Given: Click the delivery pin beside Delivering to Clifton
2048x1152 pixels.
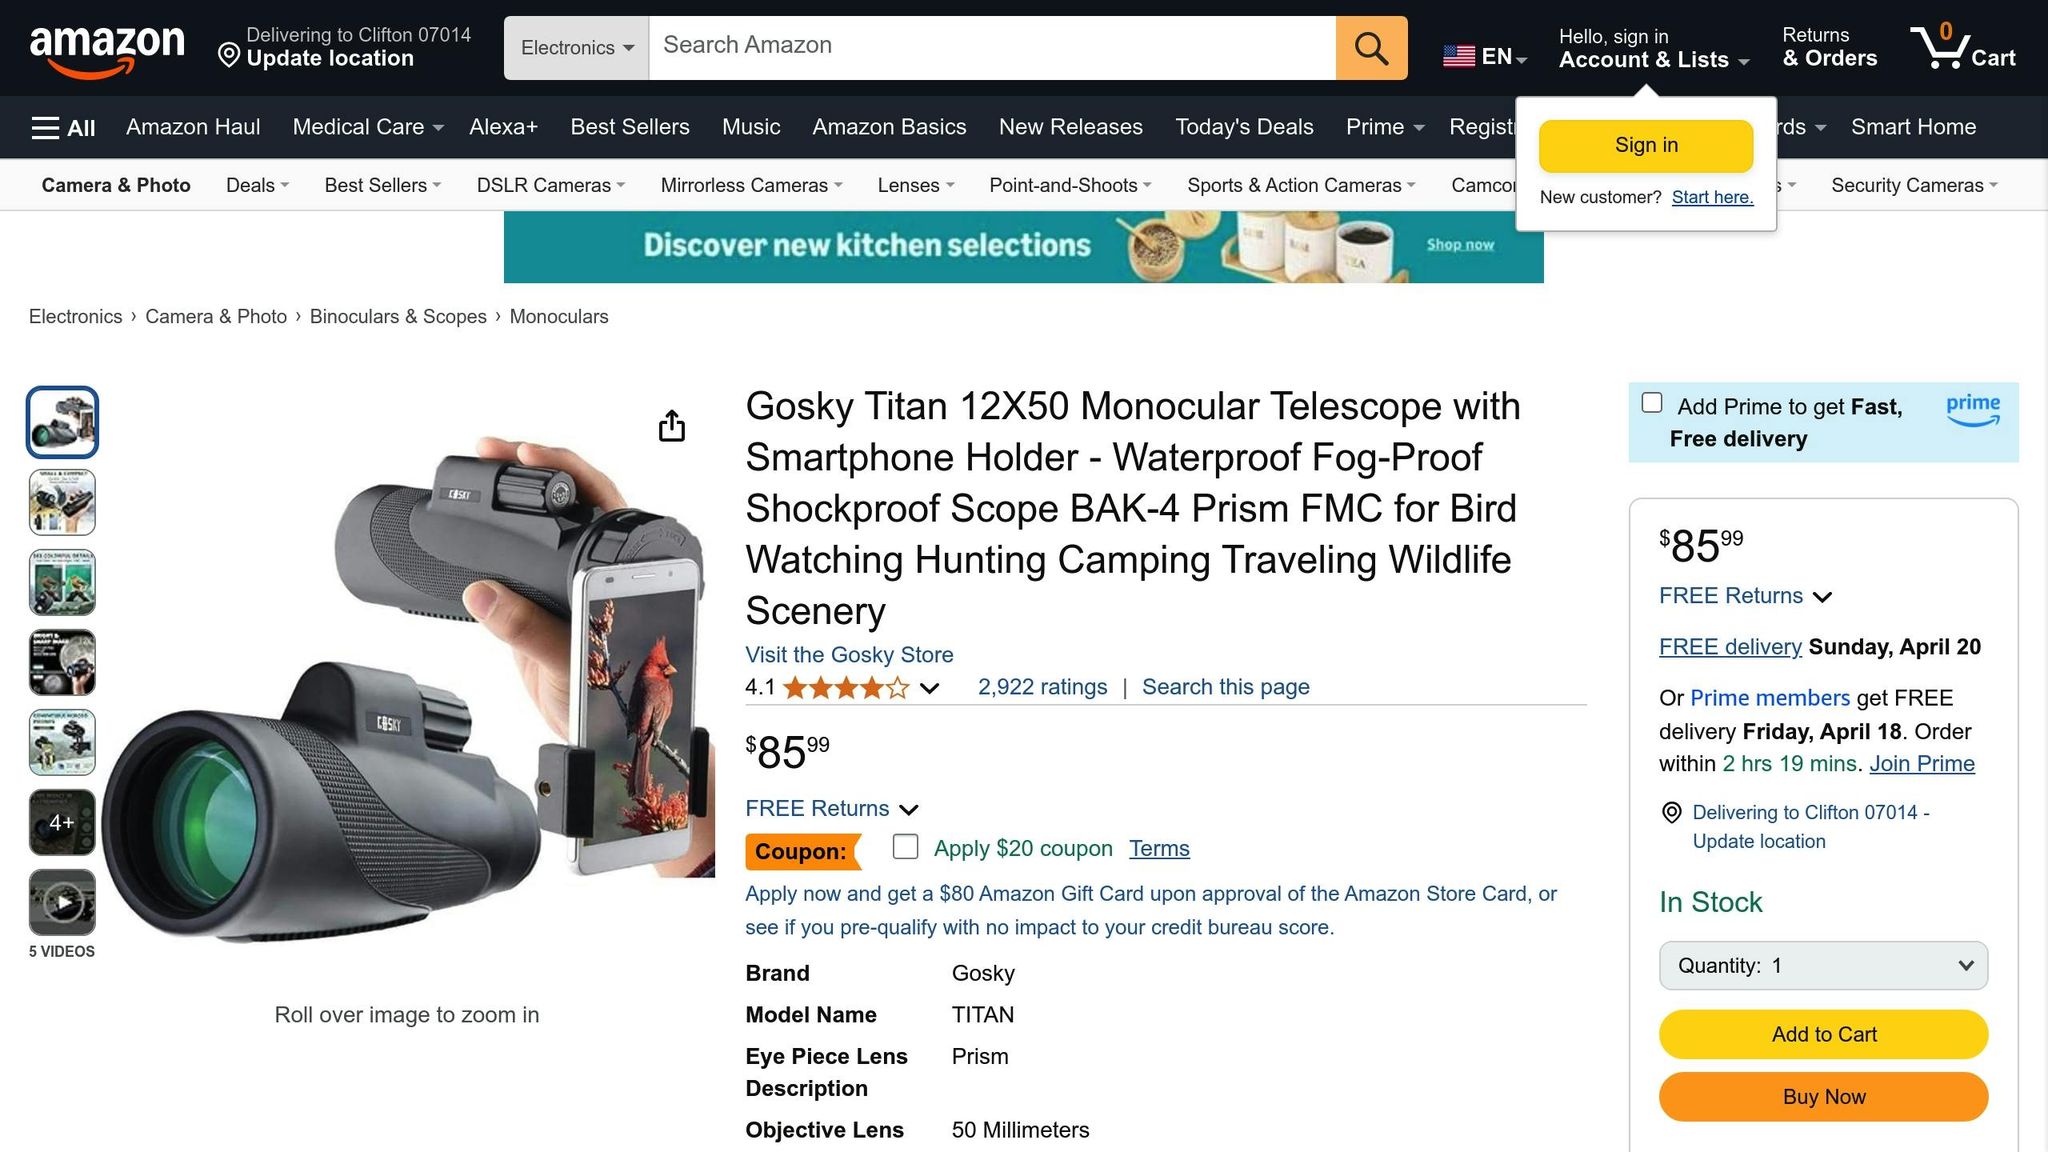Looking at the screenshot, I should tap(1672, 813).
